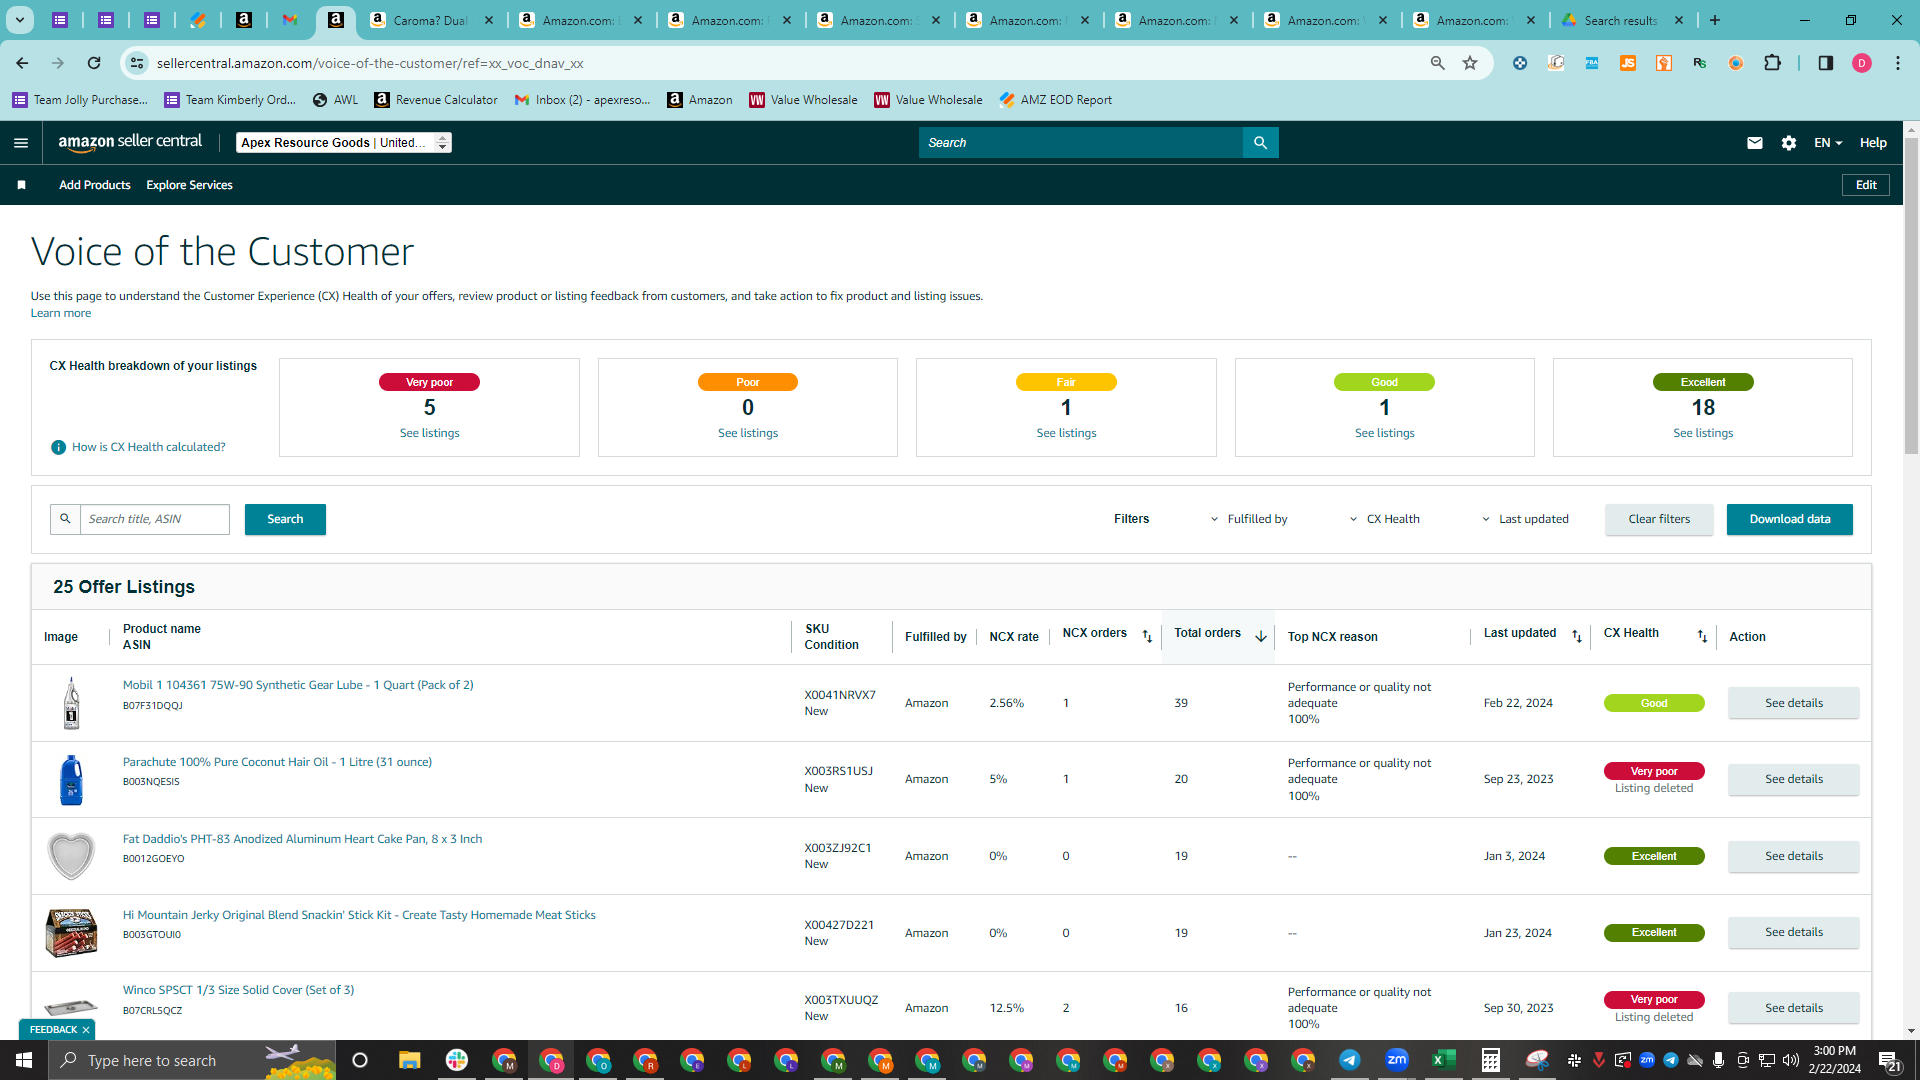Click the Chrome address bar URL
Image resolution: width=1920 pixels, height=1080 pixels.
coord(370,63)
